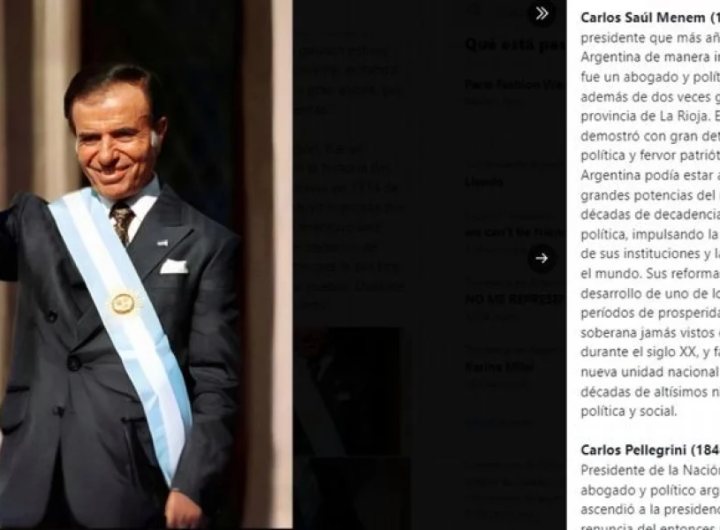Go to next image with arrow button
Viewport: 720px width, 530px height.
click(x=541, y=258)
